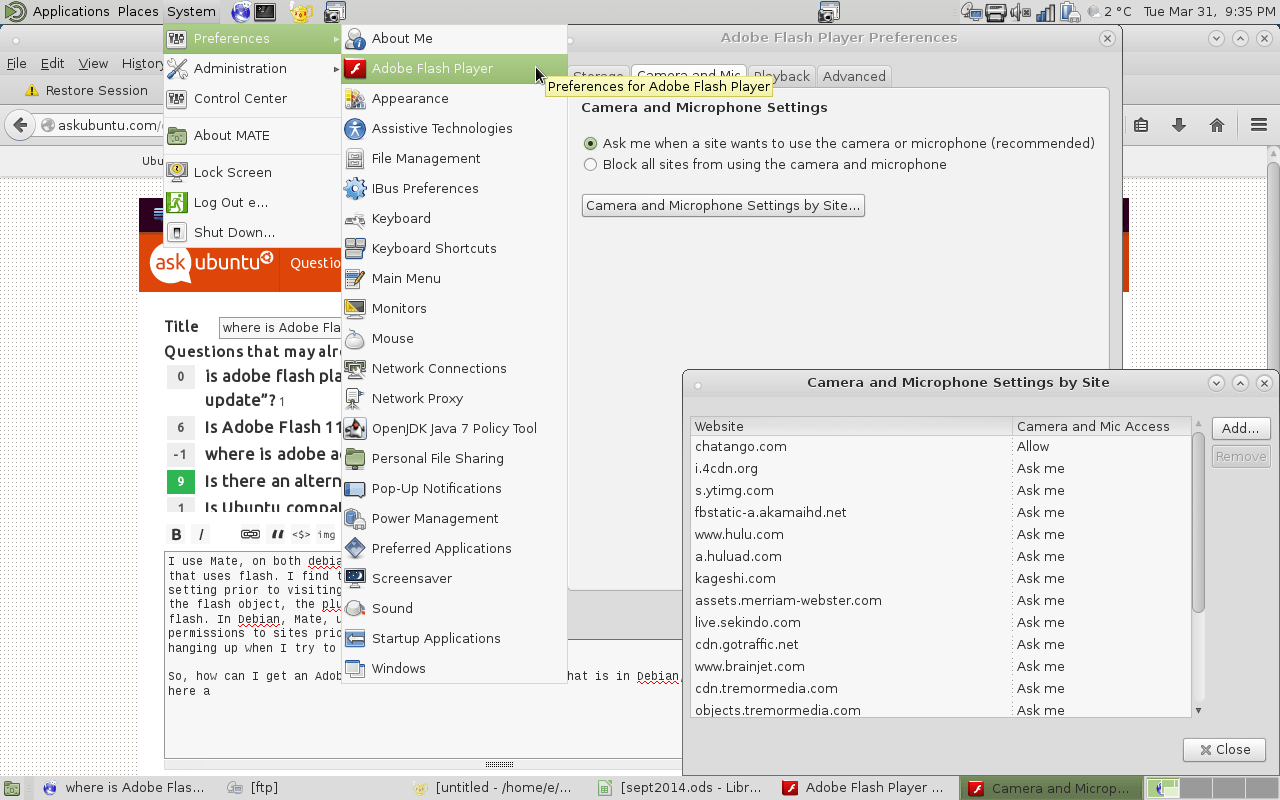The height and width of the screenshot is (800, 1280).
Task: Click the Screensaver icon
Action: tap(355, 578)
